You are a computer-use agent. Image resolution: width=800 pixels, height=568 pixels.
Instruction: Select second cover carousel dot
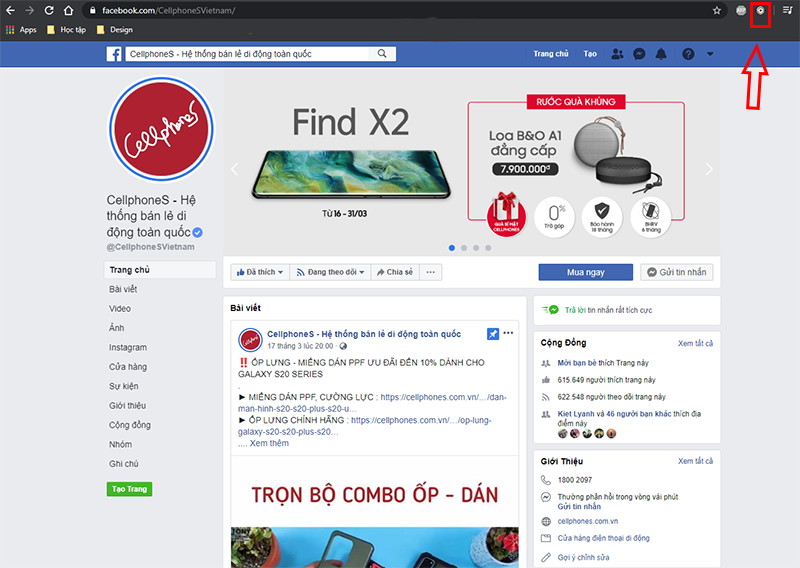click(x=464, y=248)
